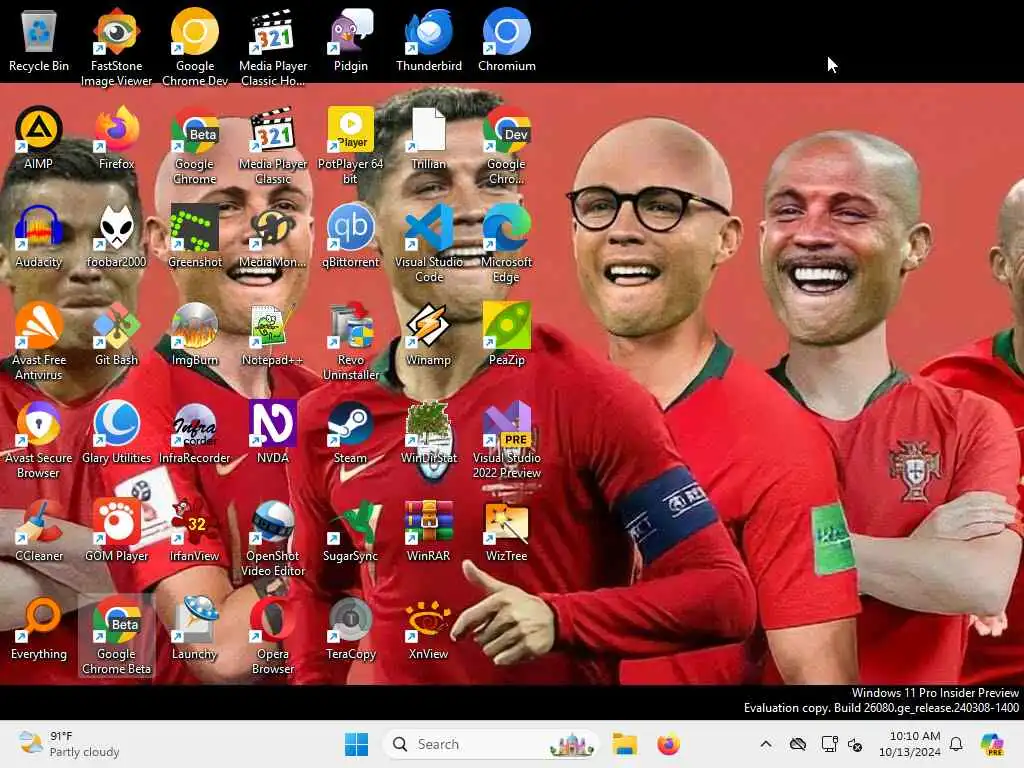Open the Windows Start menu
The image size is (1024, 768).
[x=357, y=744]
